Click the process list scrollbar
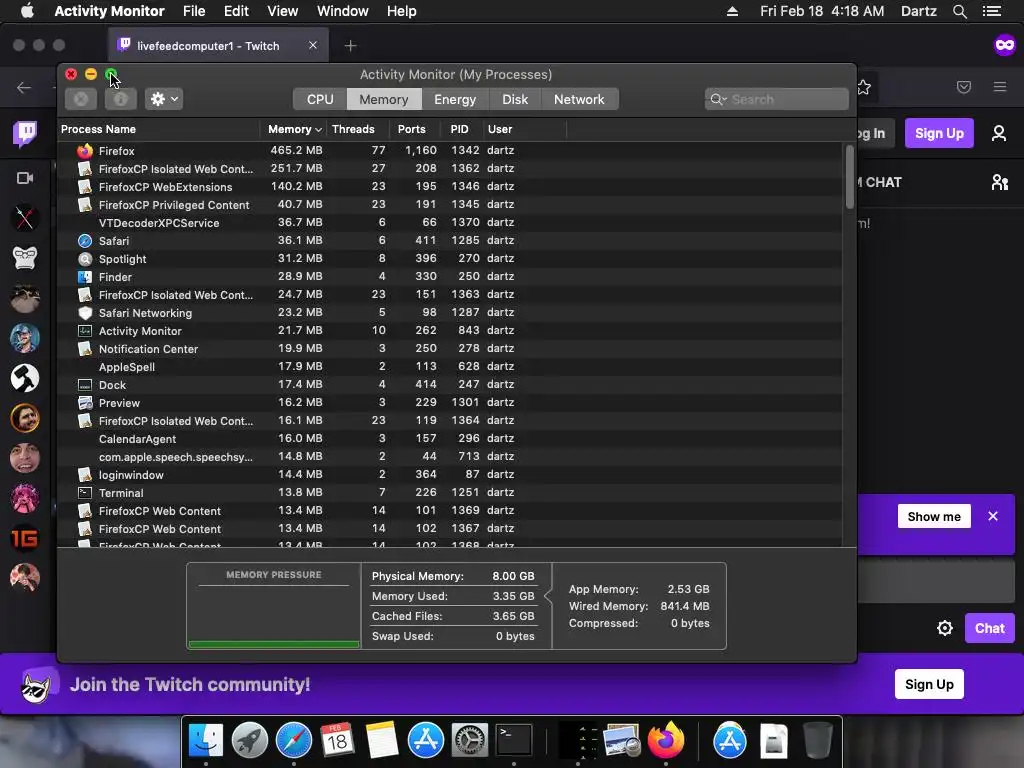Image resolution: width=1024 pixels, height=768 pixels. pos(850,178)
